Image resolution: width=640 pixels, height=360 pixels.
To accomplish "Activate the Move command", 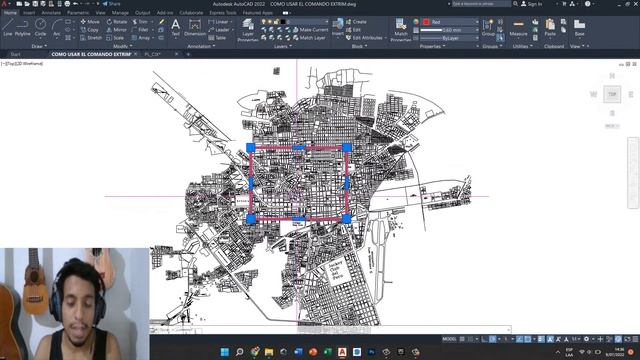I will (x=90, y=22).
